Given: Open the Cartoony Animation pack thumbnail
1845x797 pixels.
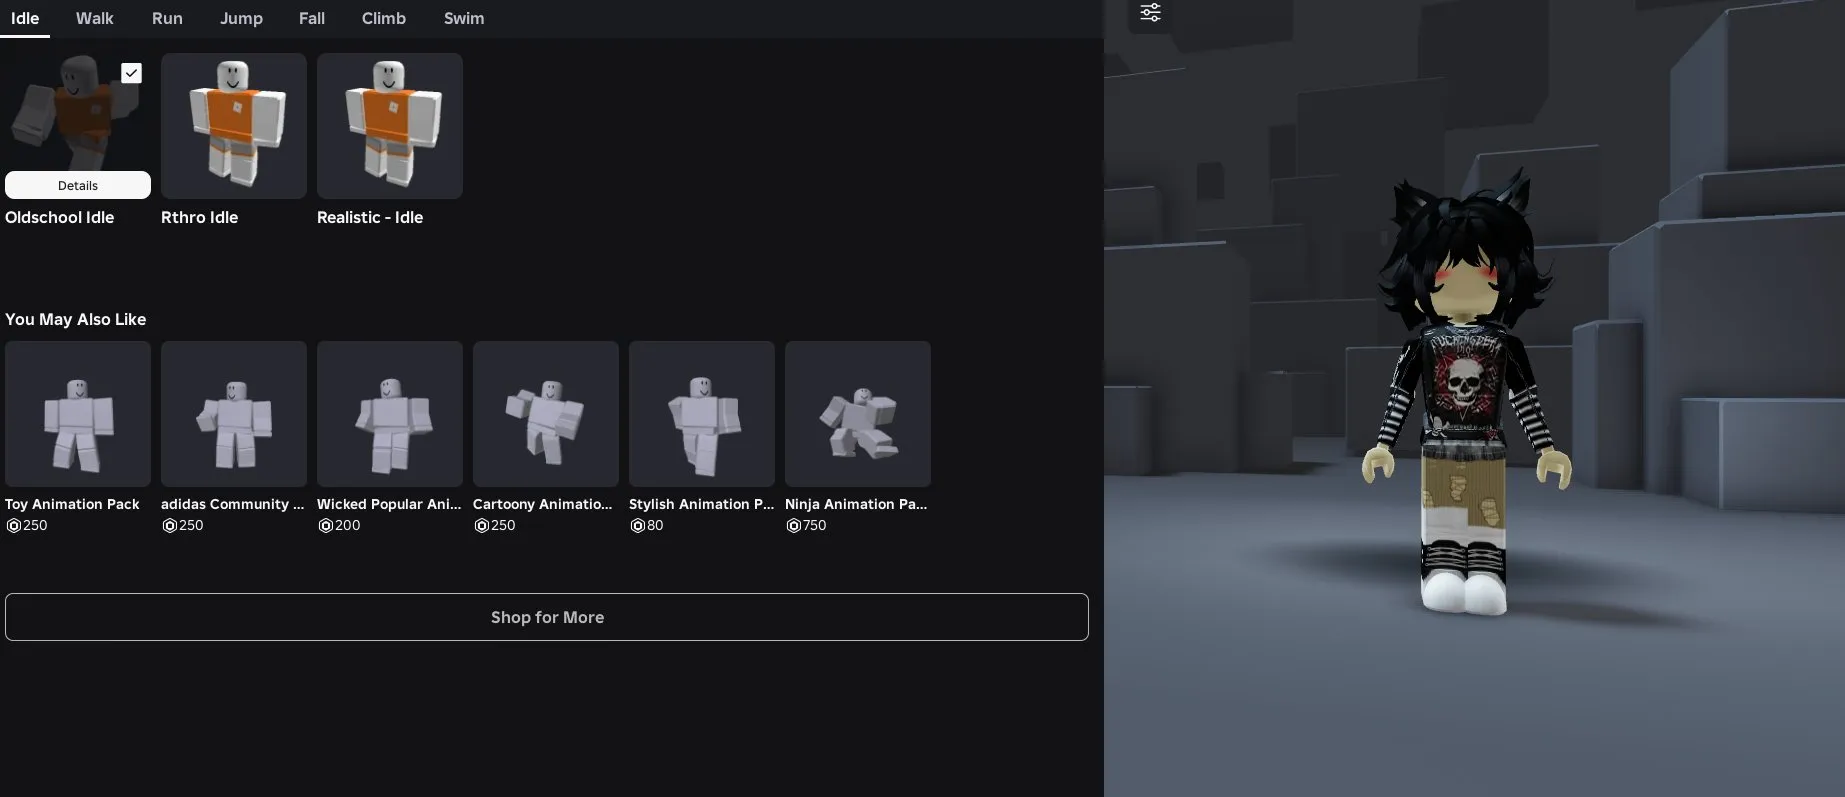Looking at the screenshot, I should [x=545, y=413].
